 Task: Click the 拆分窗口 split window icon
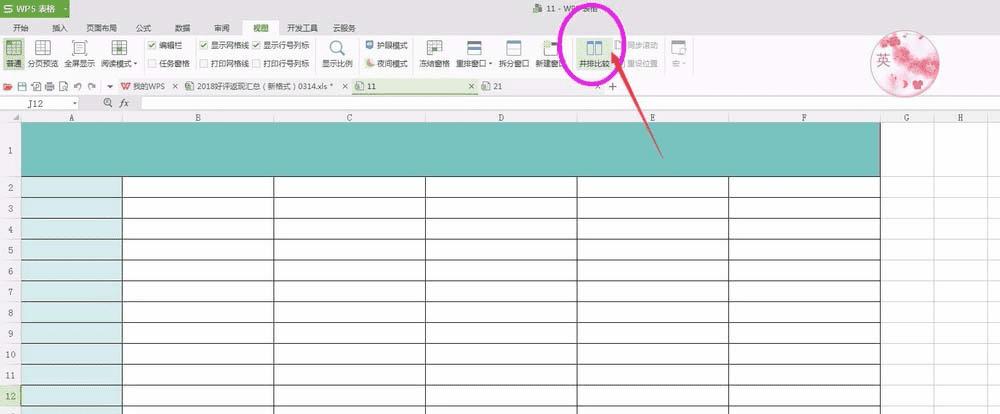513,48
